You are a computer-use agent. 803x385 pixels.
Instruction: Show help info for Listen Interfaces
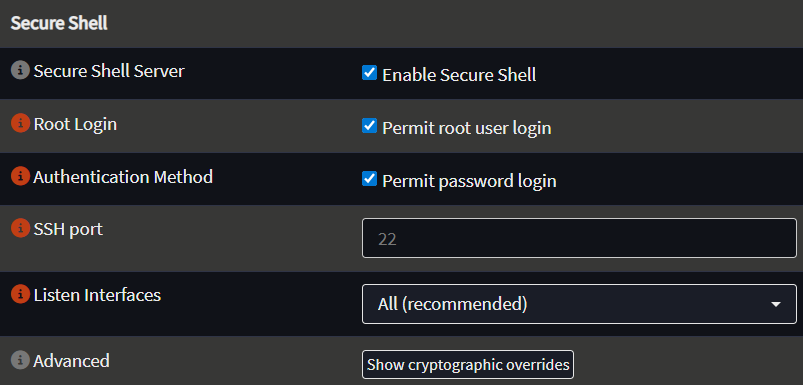(x=20, y=294)
